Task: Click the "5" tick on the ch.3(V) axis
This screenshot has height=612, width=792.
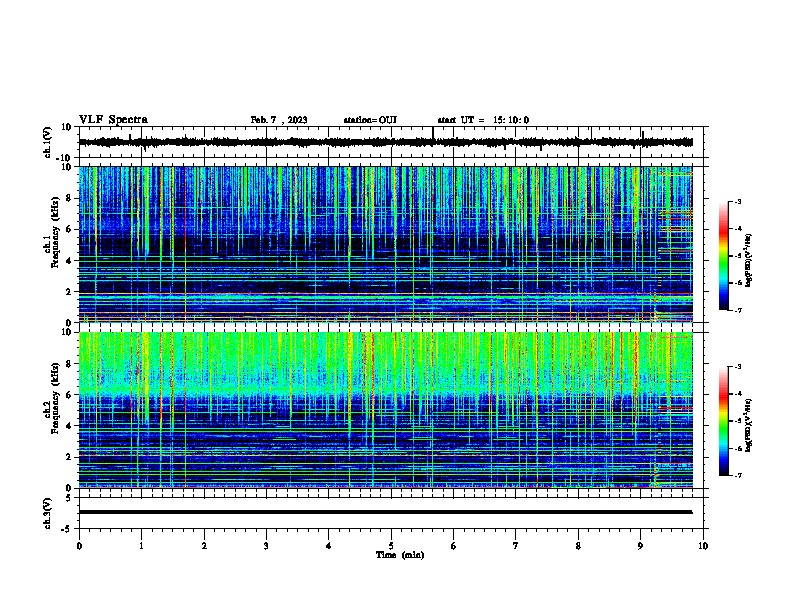Action: 69,498
